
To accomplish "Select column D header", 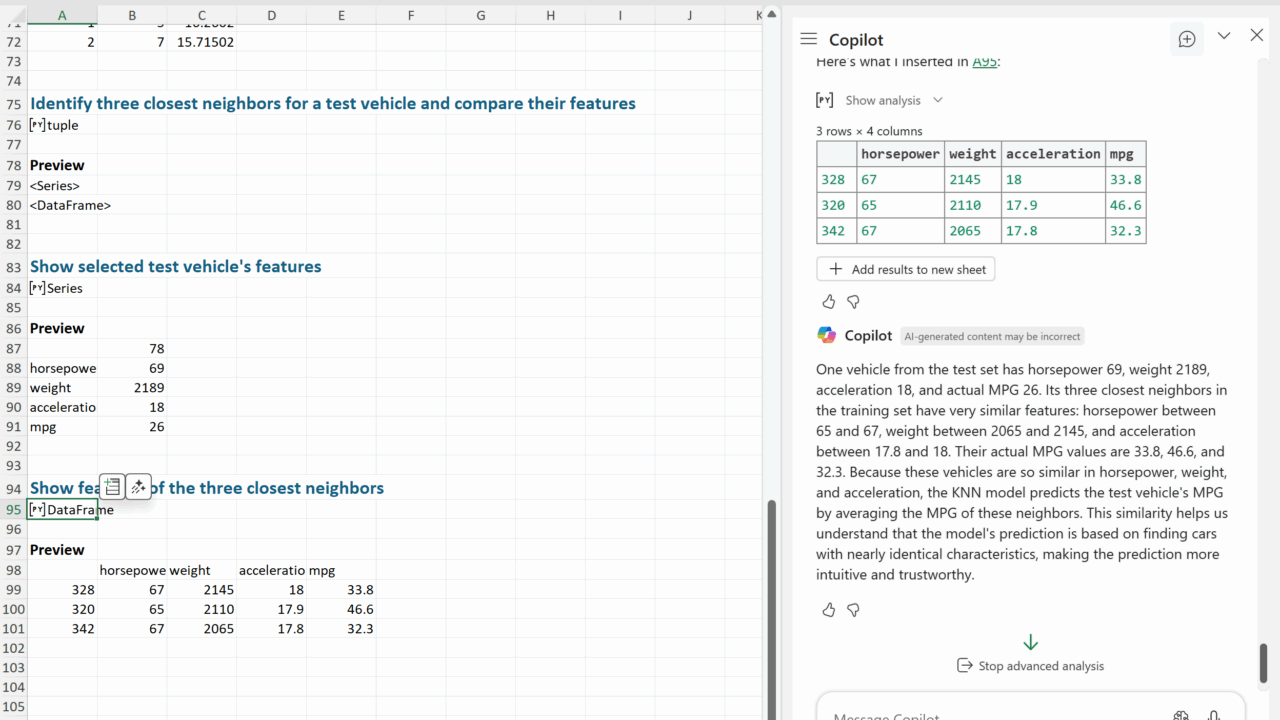I will 271,15.
